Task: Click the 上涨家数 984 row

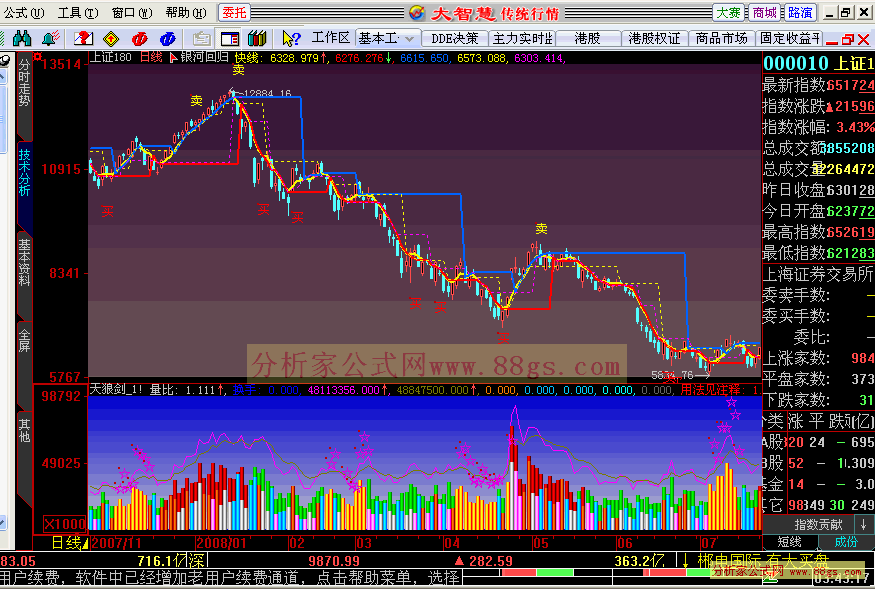Action: [819, 358]
